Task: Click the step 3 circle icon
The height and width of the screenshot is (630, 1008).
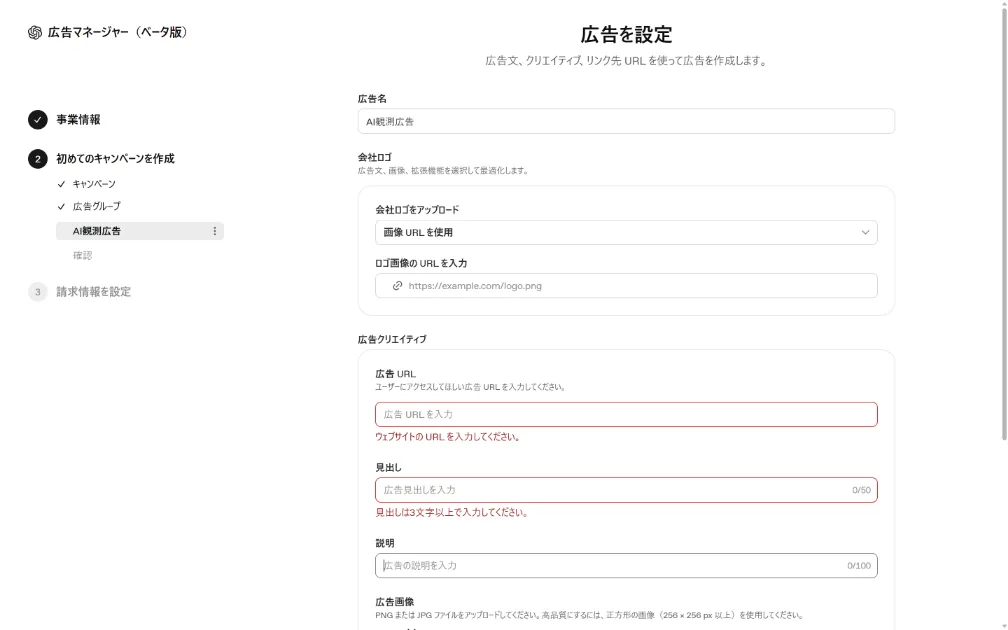Action: point(37,292)
